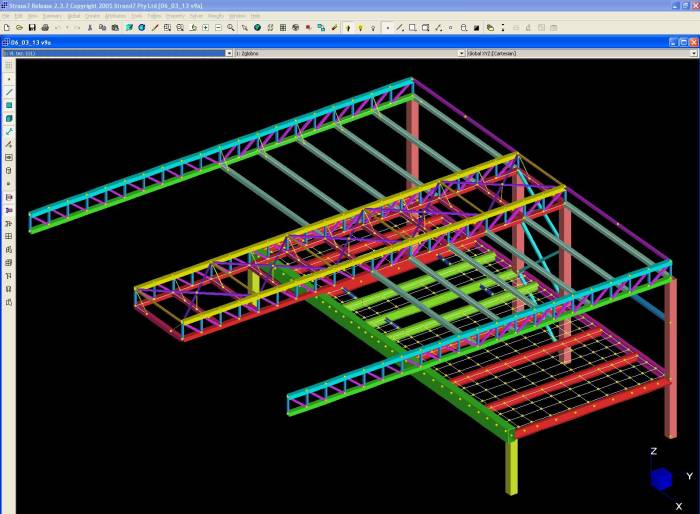Screen dimensions: 700x514
Task: Select the brick cube tool in left toolbar
Action: pyautogui.click(x=9, y=118)
